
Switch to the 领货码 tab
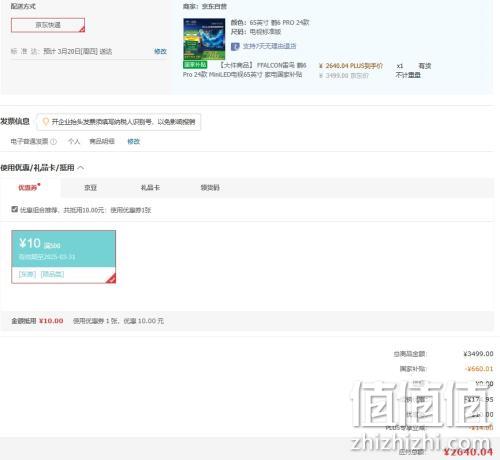point(210,188)
